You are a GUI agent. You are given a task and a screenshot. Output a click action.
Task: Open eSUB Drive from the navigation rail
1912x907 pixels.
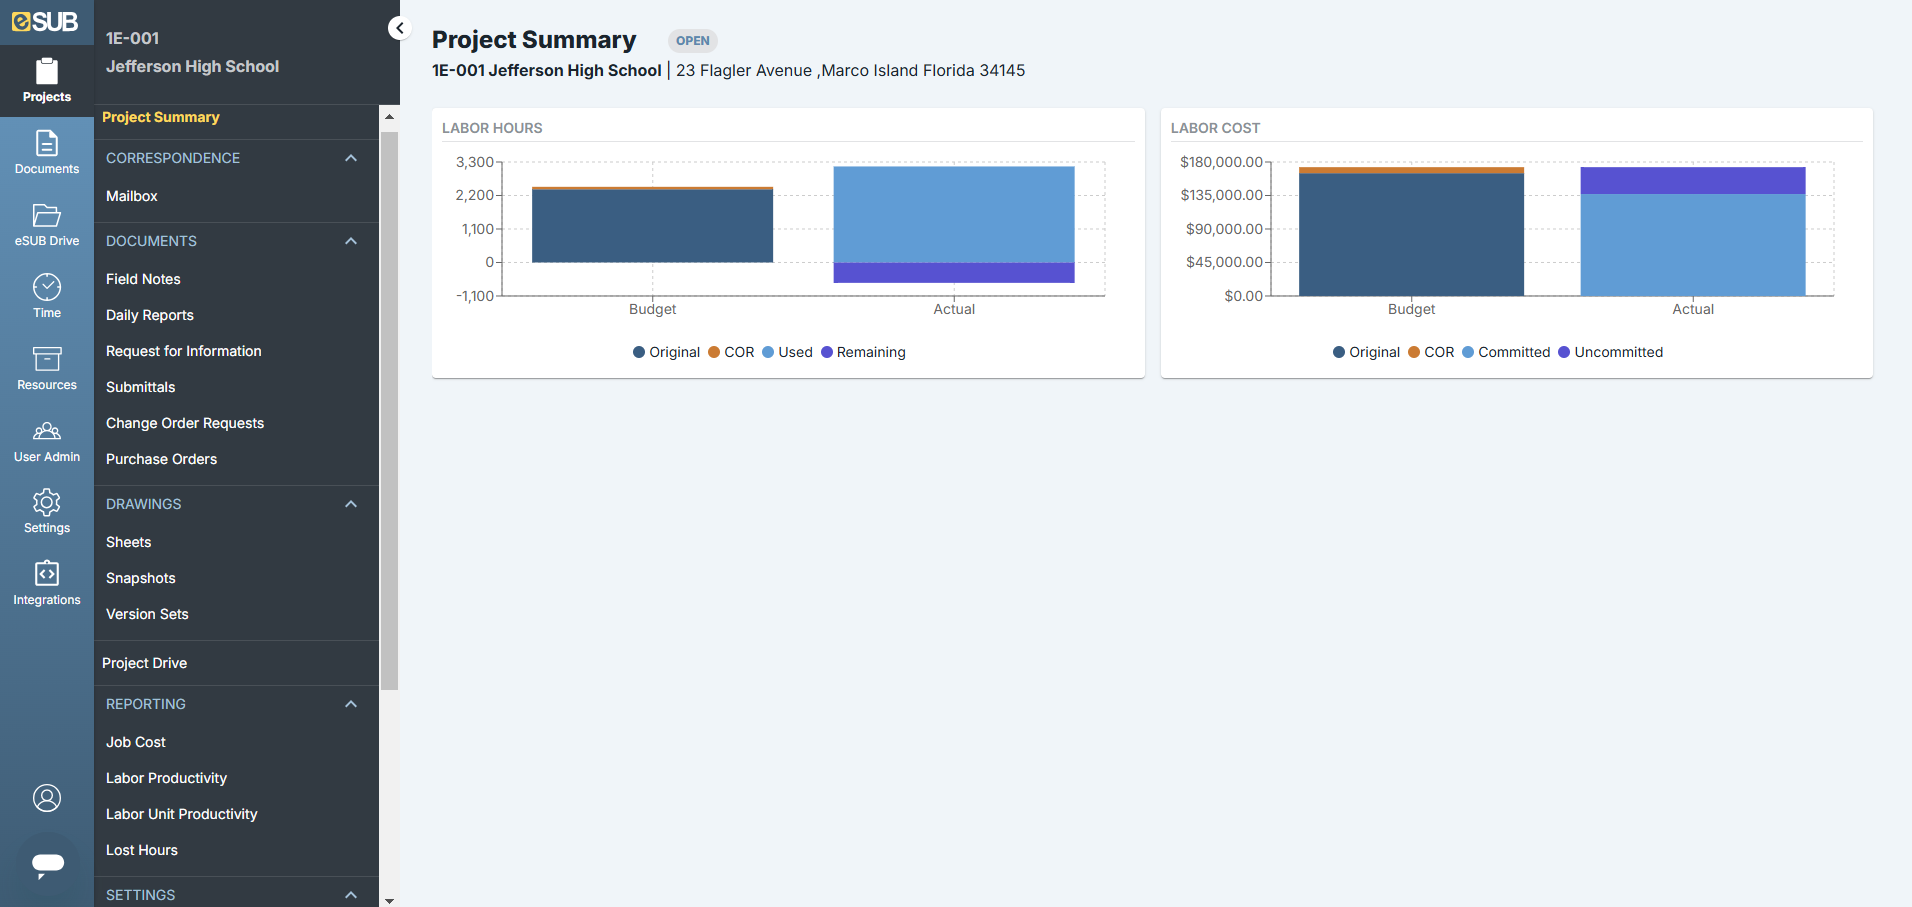click(46, 223)
